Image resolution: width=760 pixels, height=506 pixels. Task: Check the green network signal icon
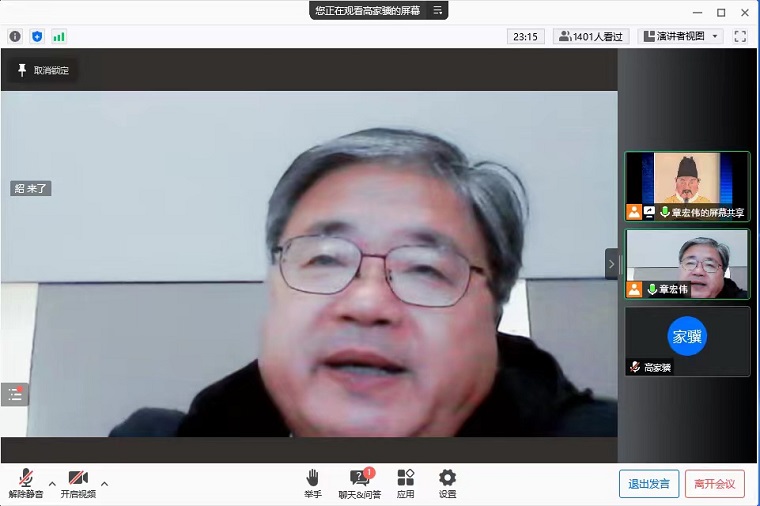pos(59,36)
